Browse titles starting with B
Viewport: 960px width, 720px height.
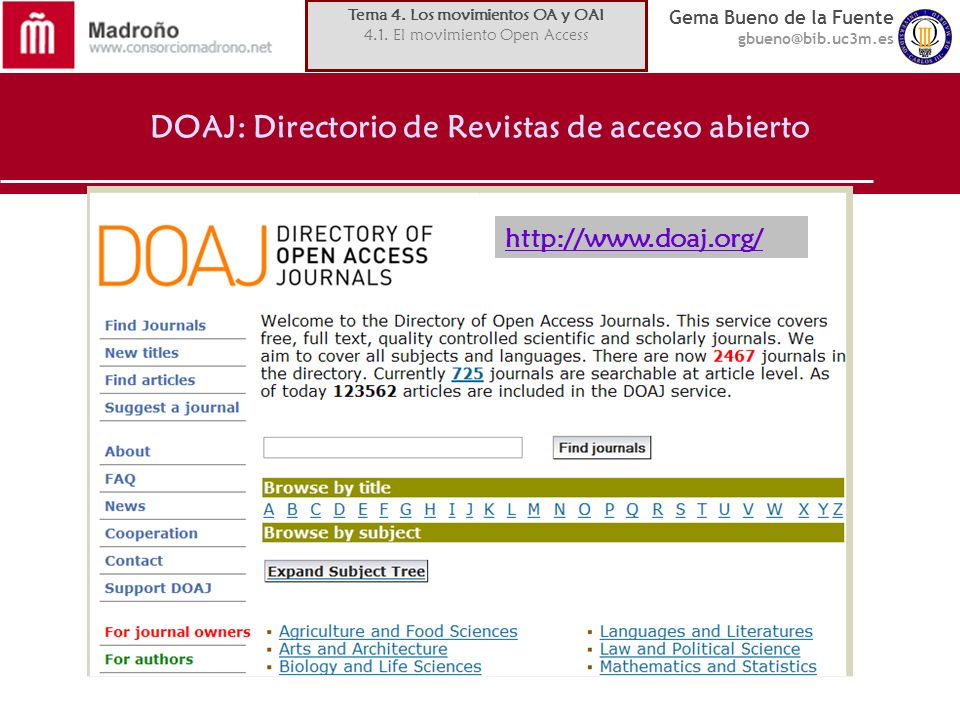click(x=292, y=510)
